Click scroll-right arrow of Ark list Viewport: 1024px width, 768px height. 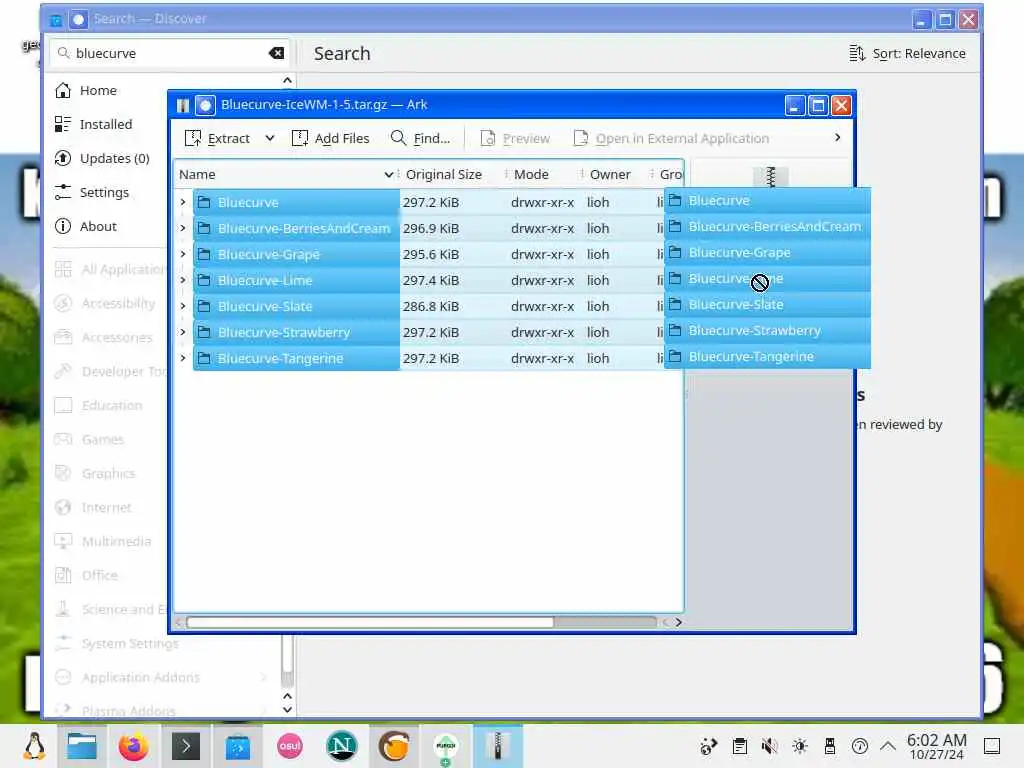(x=679, y=622)
